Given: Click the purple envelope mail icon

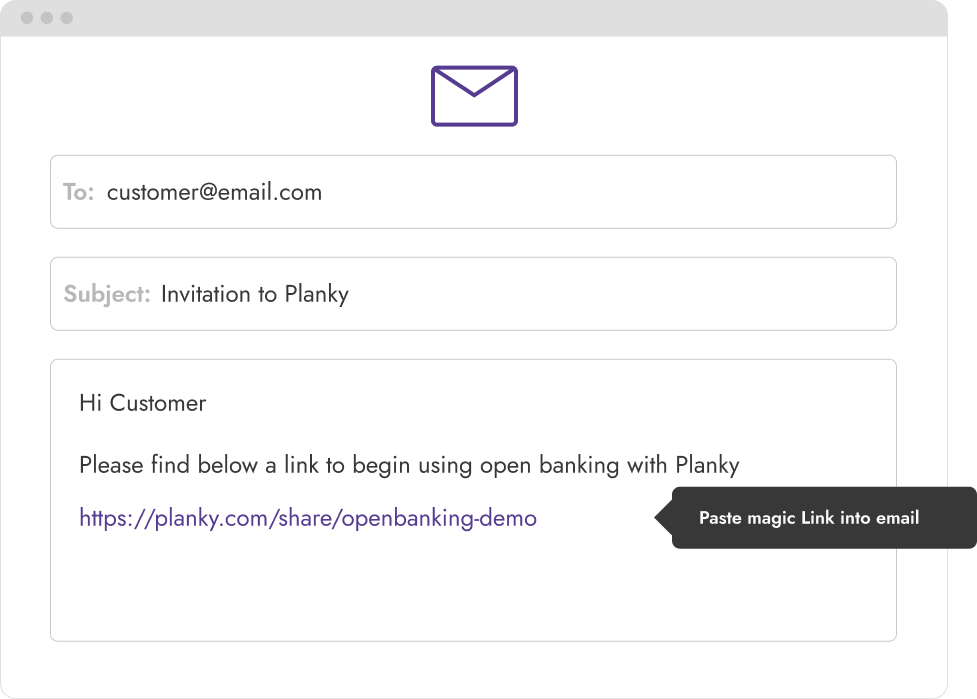Looking at the screenshot, I should [x=474, y=96].
